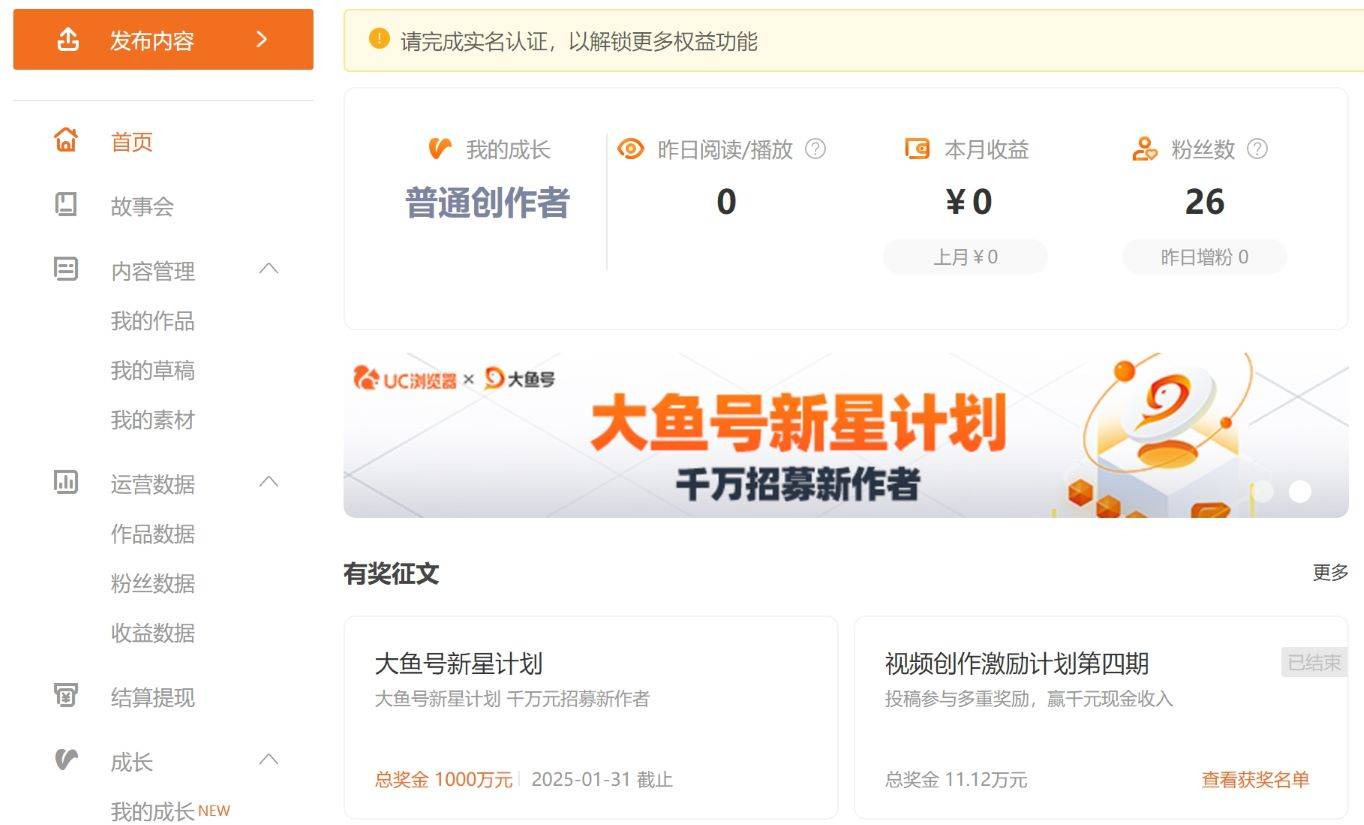Click the 2025-01-31 截止 deadline text

coord(602,779)
